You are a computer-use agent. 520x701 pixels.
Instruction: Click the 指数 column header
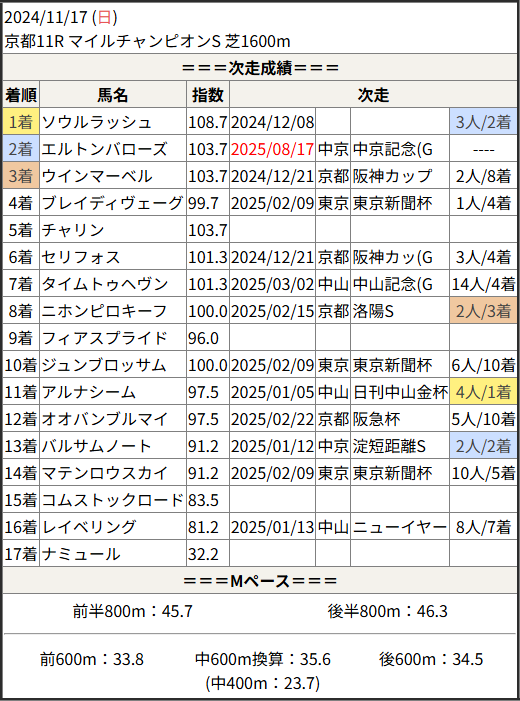(207, 95)
